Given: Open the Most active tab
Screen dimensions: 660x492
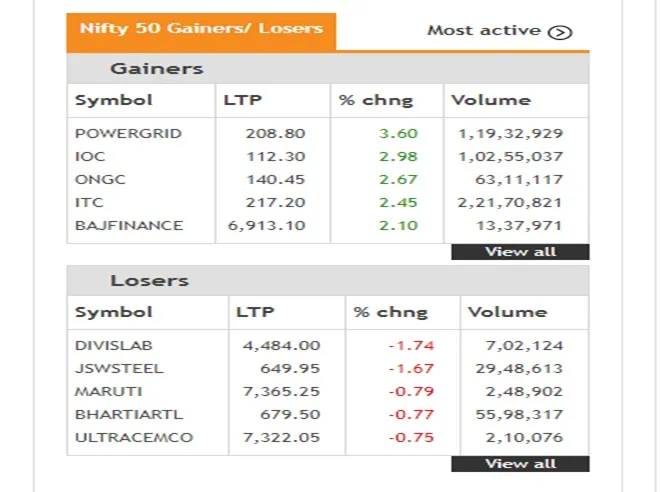Looking at the screenshot, I should point(485,30).
